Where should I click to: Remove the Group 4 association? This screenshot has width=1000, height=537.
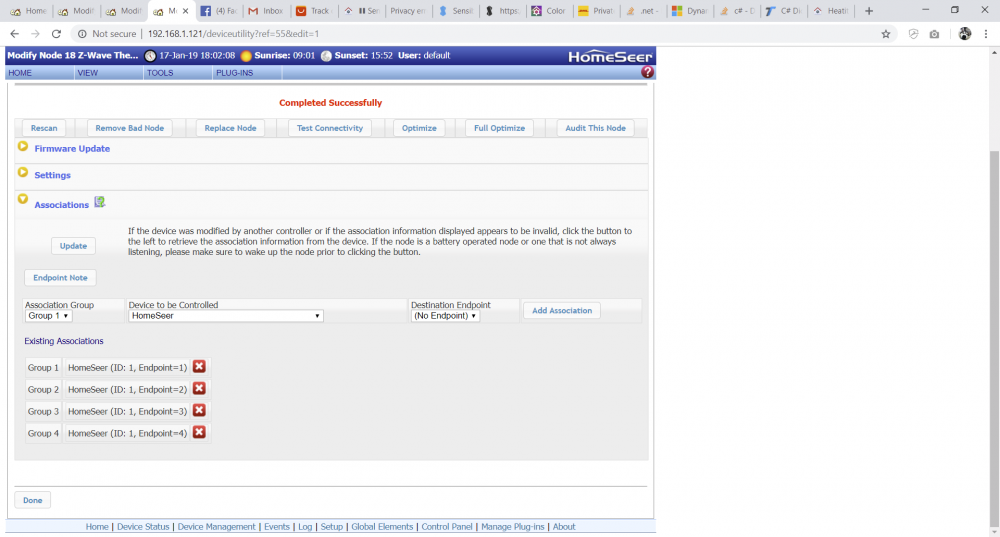pos(199,432)
